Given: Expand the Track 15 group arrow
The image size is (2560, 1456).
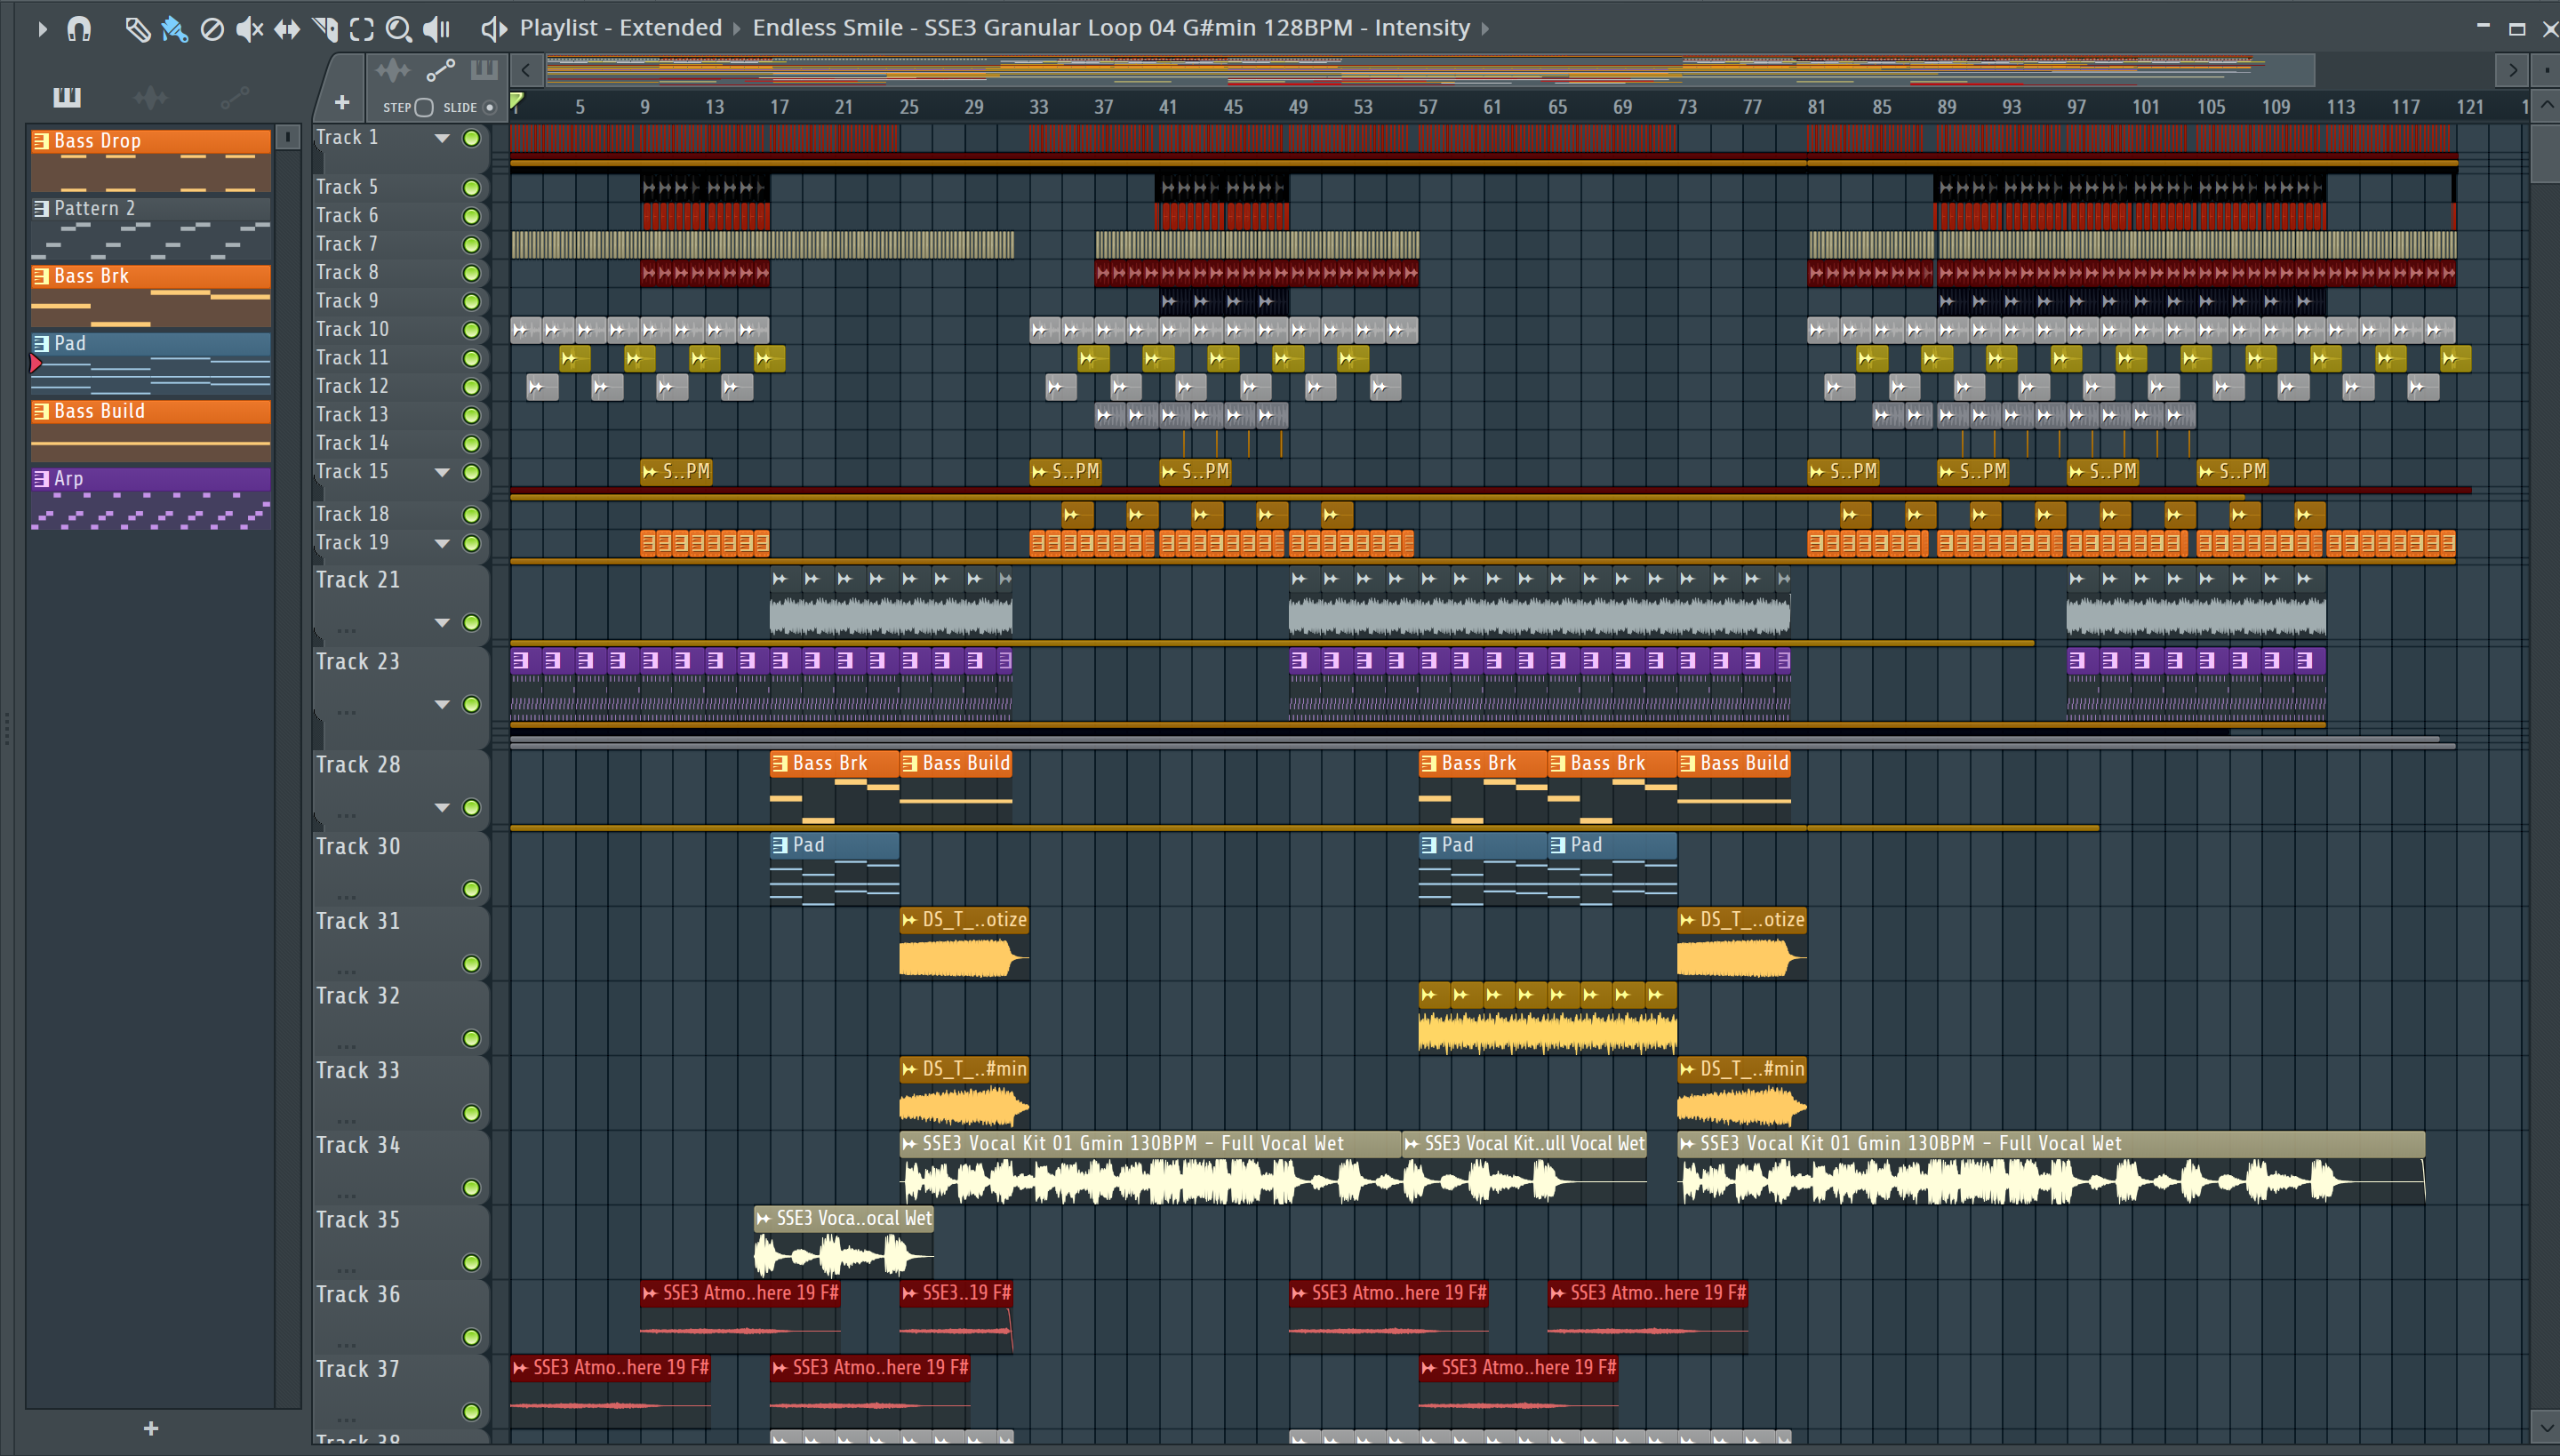Looking at the screenshot, I should coord(442,472).
